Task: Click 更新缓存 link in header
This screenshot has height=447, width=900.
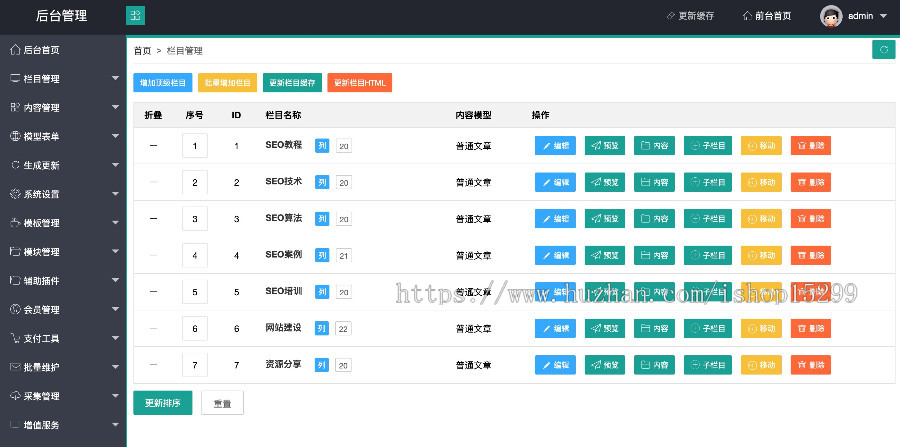Action: [690, 16]
